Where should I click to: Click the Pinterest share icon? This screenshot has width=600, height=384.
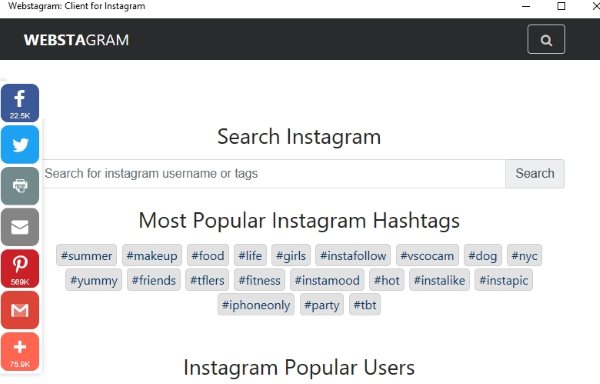point(20,268)
